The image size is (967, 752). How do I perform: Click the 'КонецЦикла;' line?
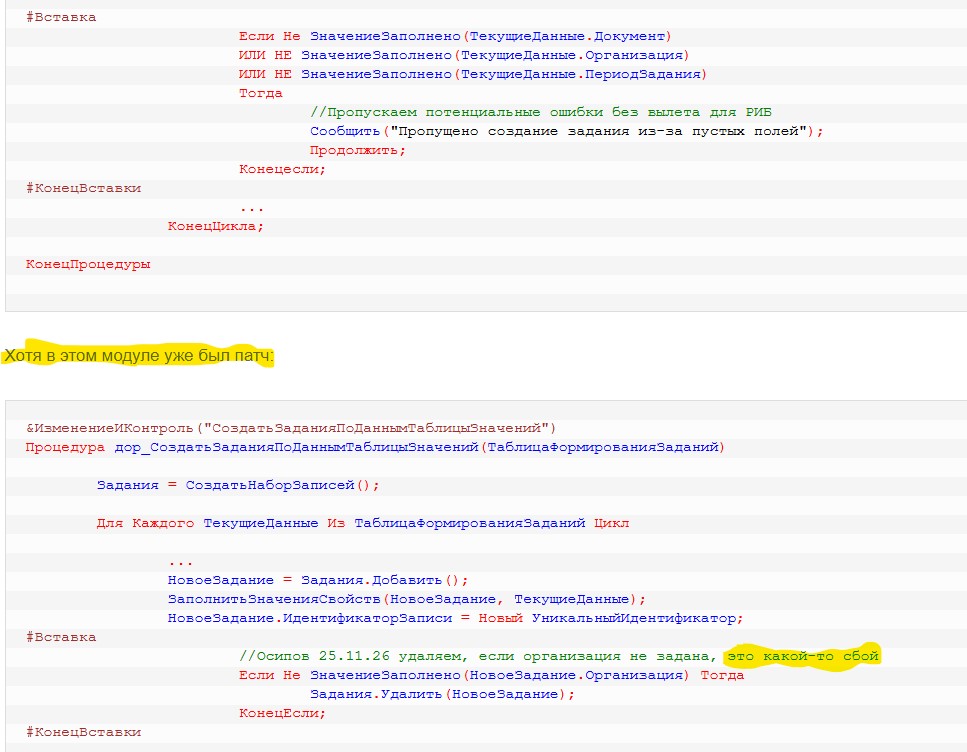[x=215, y=226]
